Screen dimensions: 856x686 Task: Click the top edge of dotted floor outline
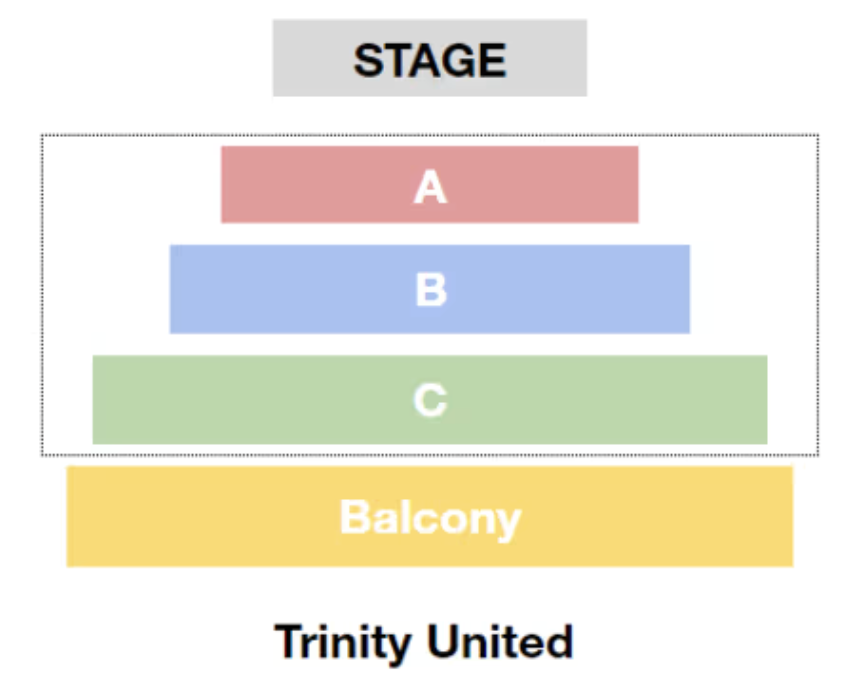pos(430,135)
